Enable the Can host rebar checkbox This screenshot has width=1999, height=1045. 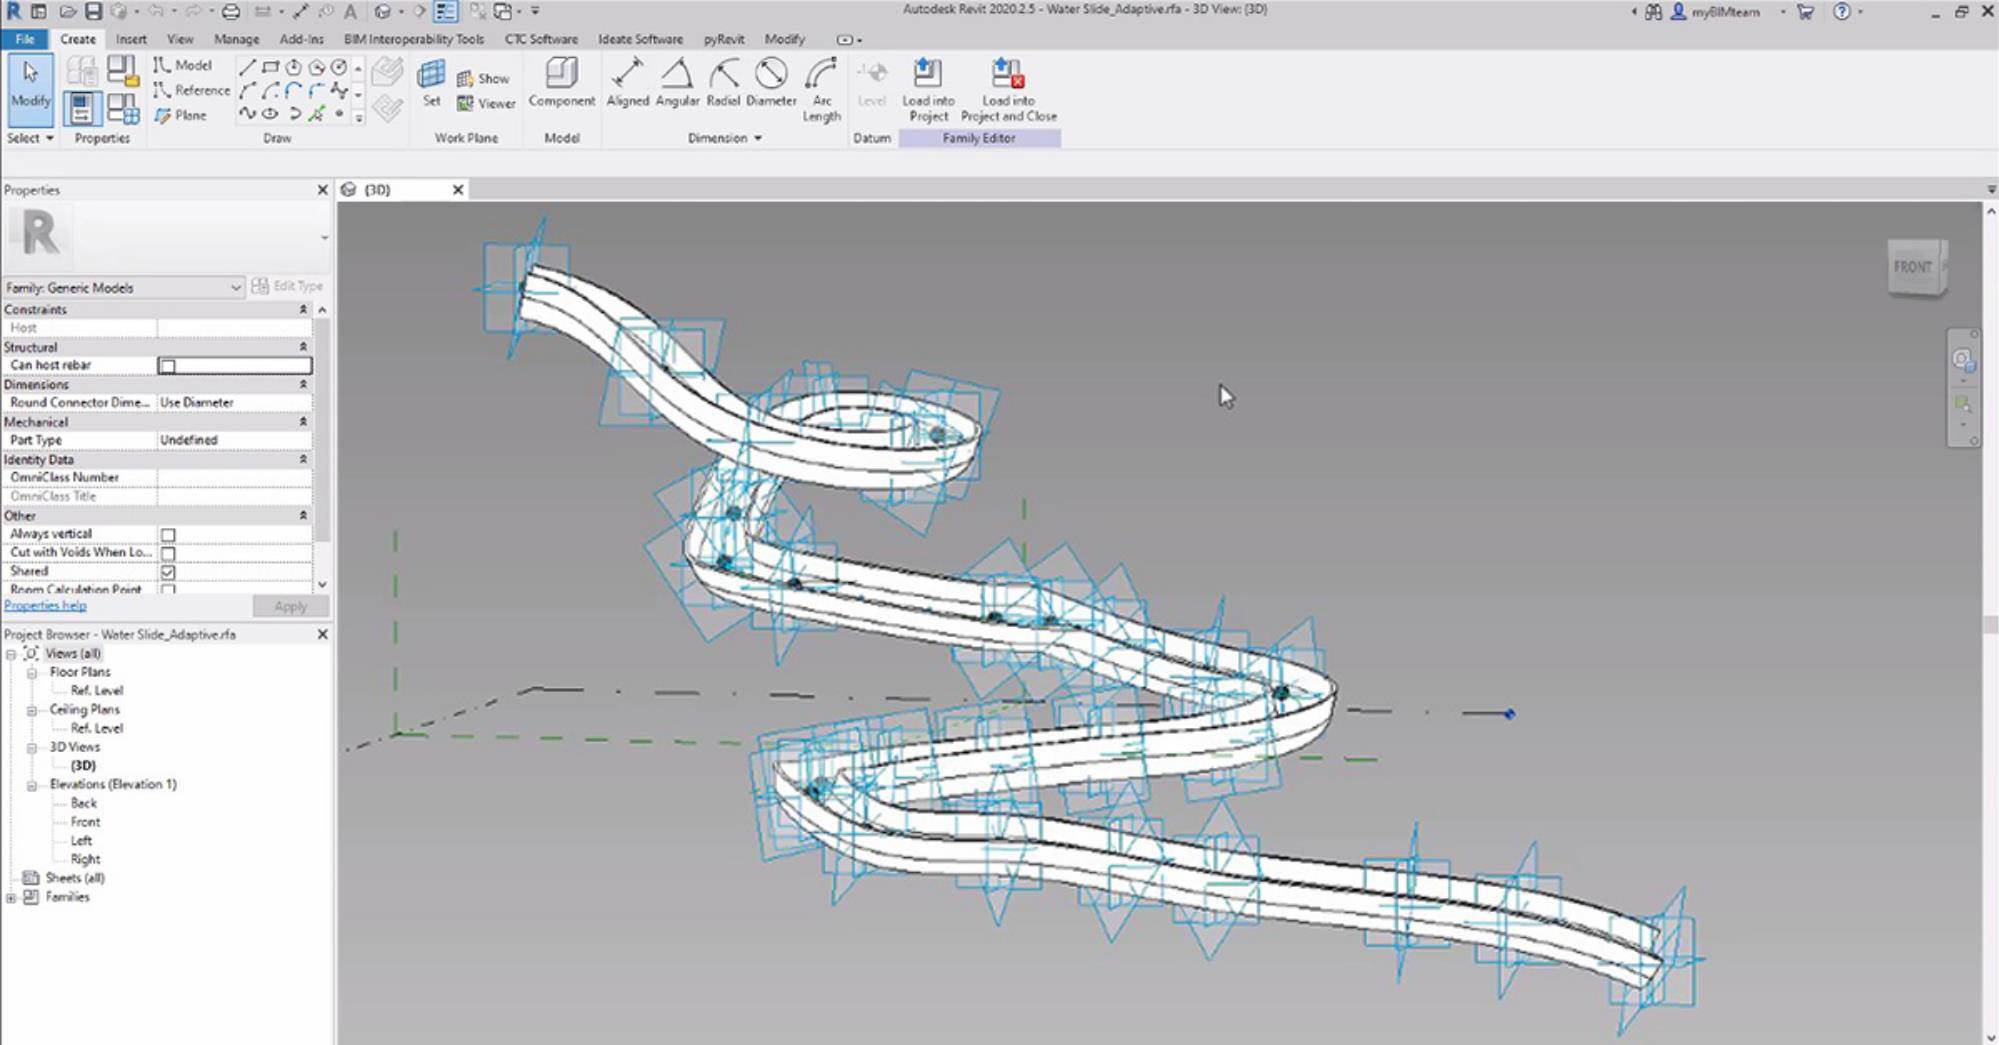pyautogui.click(x=168, y=366)
